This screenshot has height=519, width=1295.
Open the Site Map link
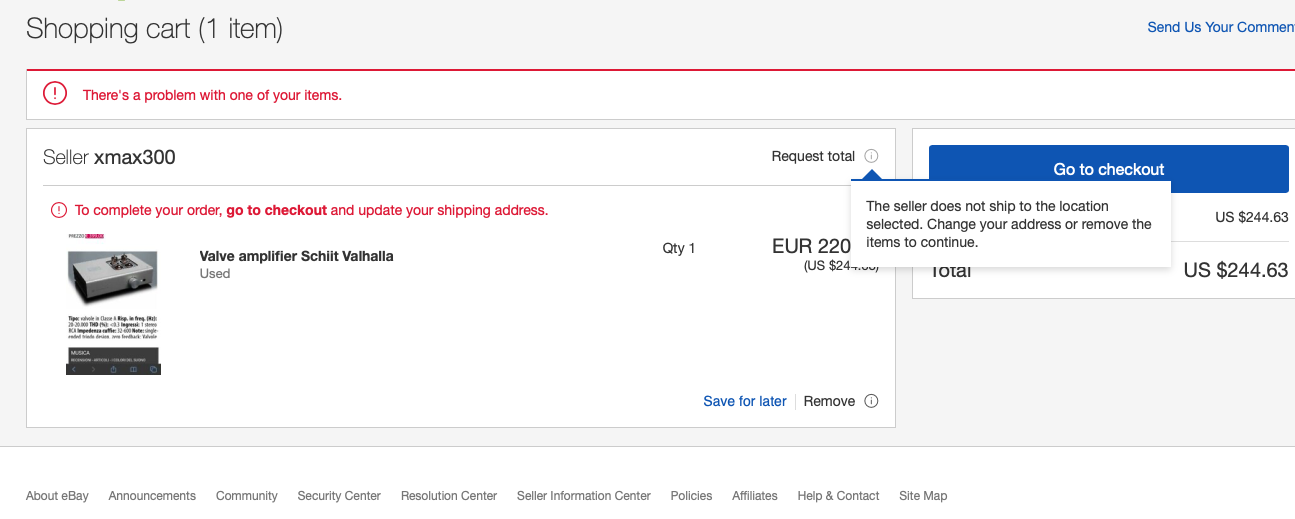click(x=922, y=495)
